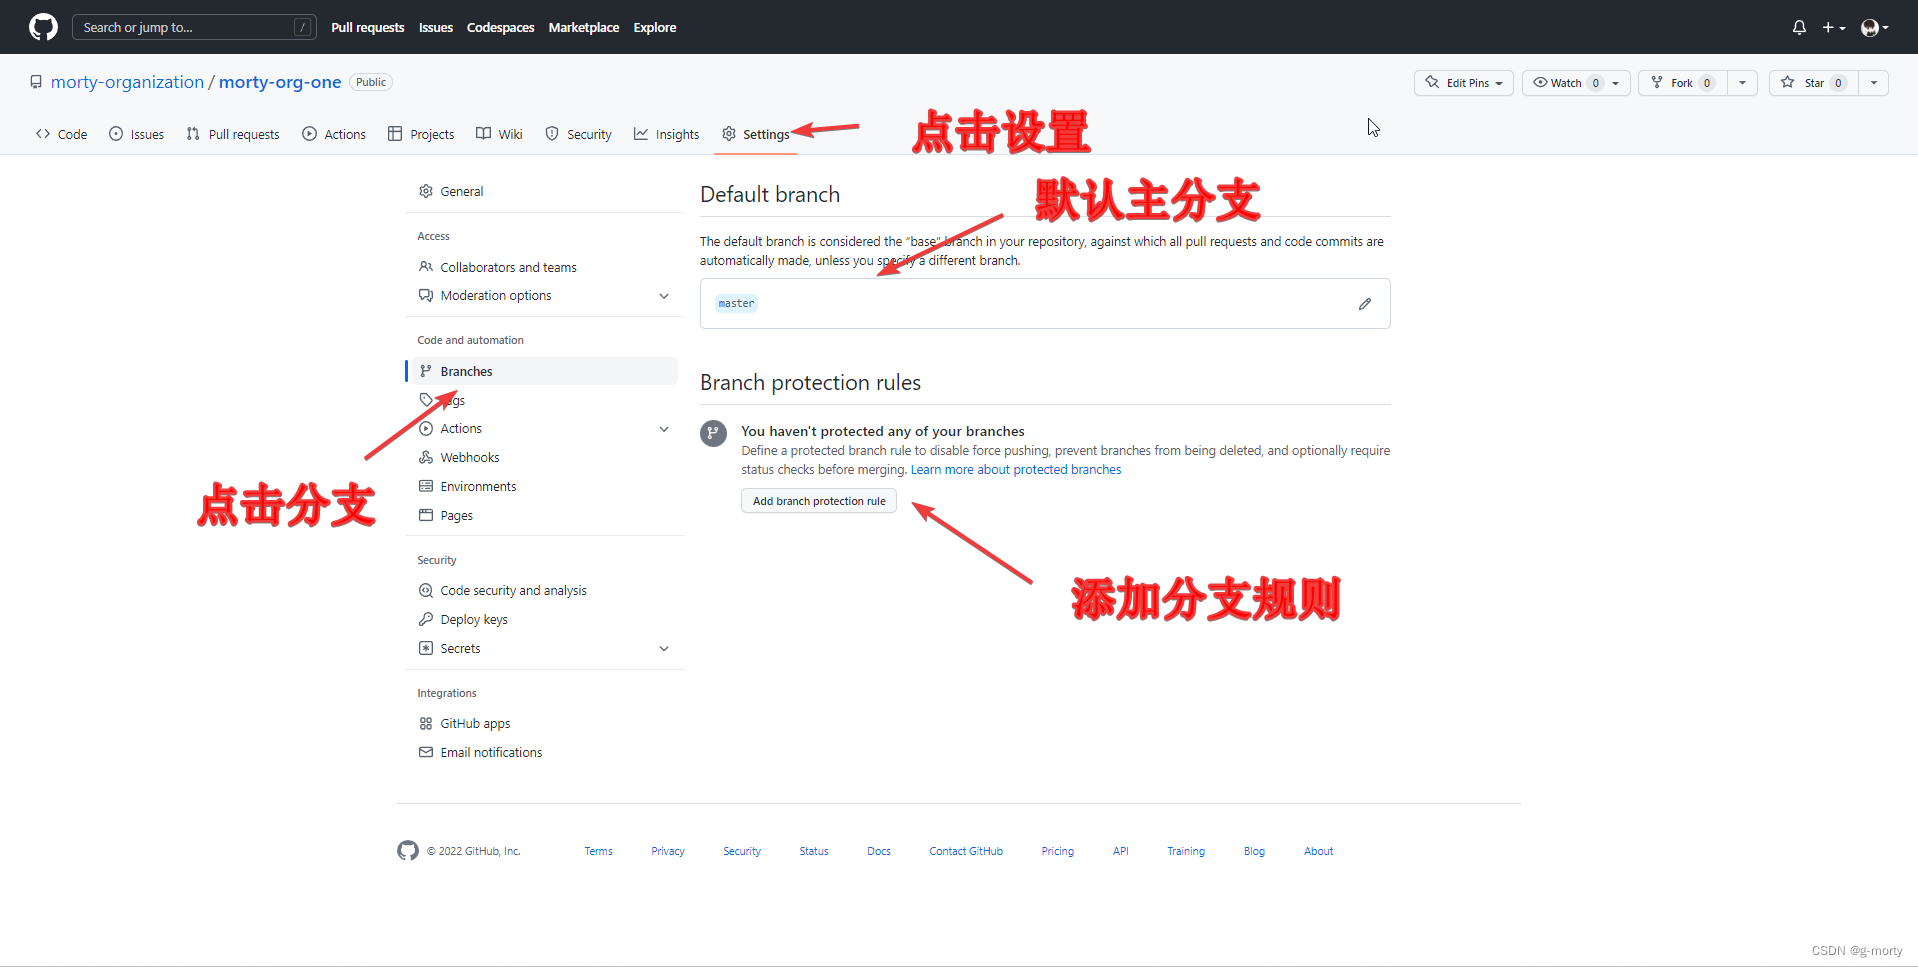Switch to the Code tab
Viewport: 1918px width, 967px height.
coord(61,134)
